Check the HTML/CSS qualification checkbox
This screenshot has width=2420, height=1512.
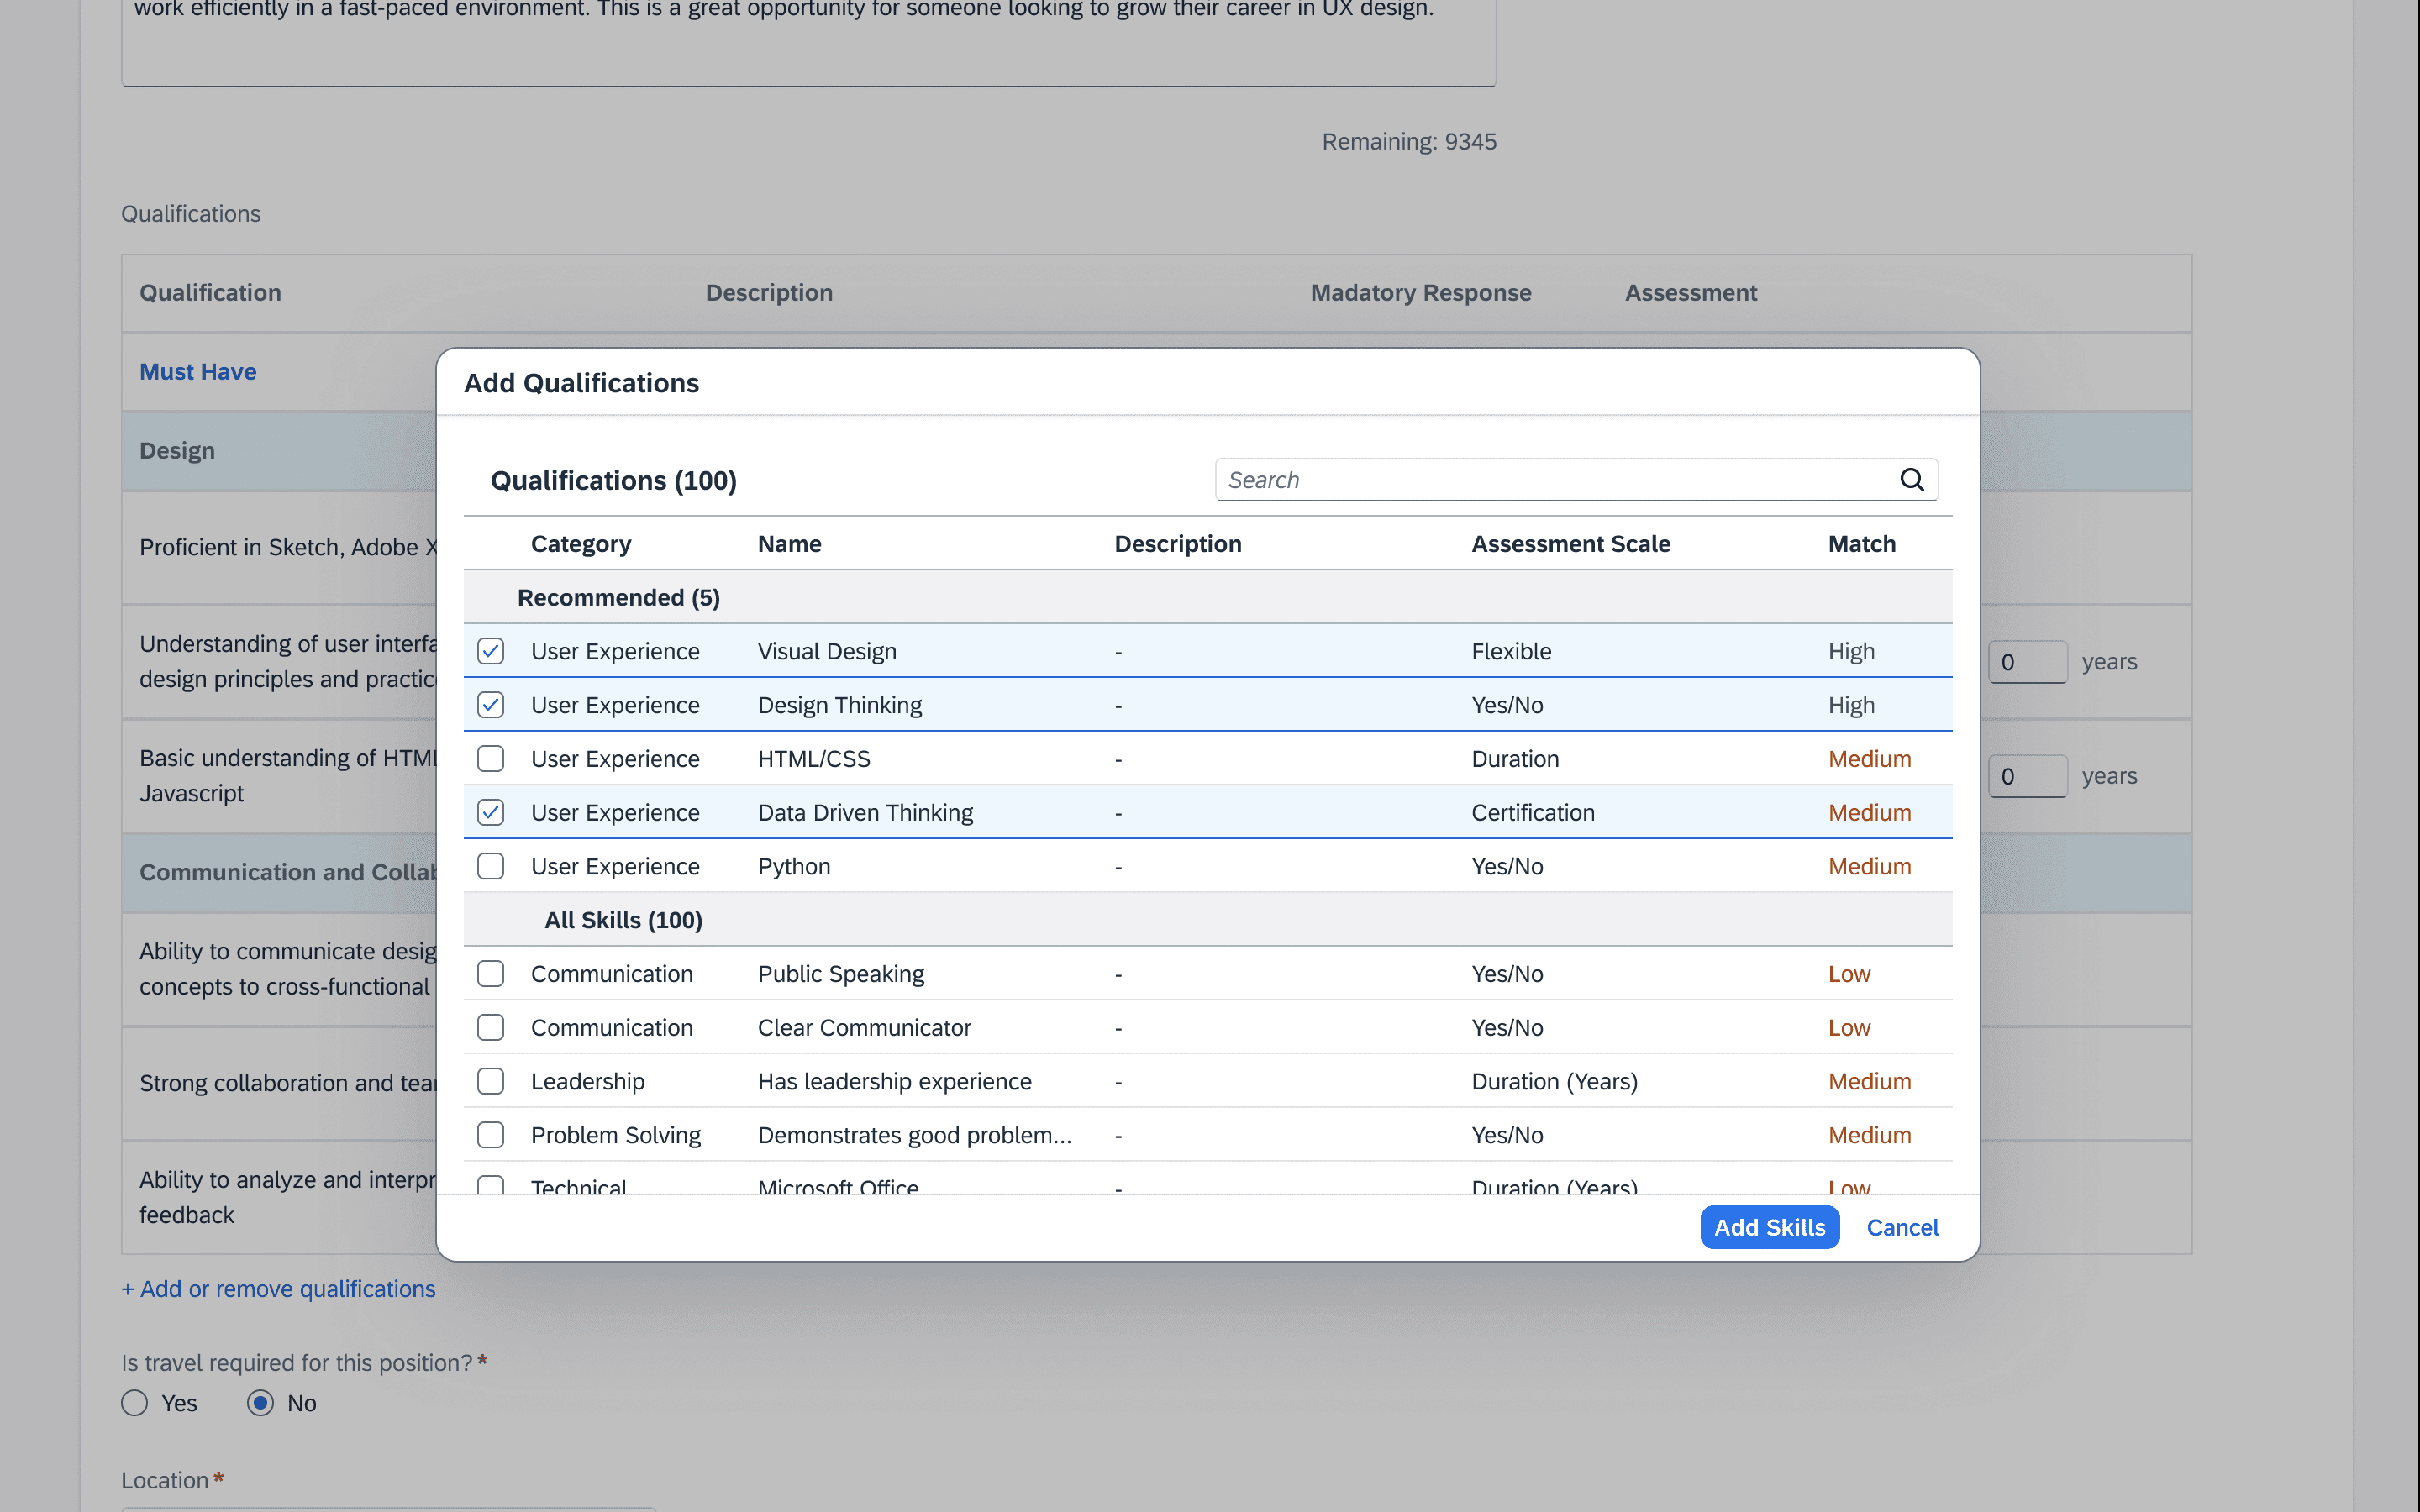490,759
